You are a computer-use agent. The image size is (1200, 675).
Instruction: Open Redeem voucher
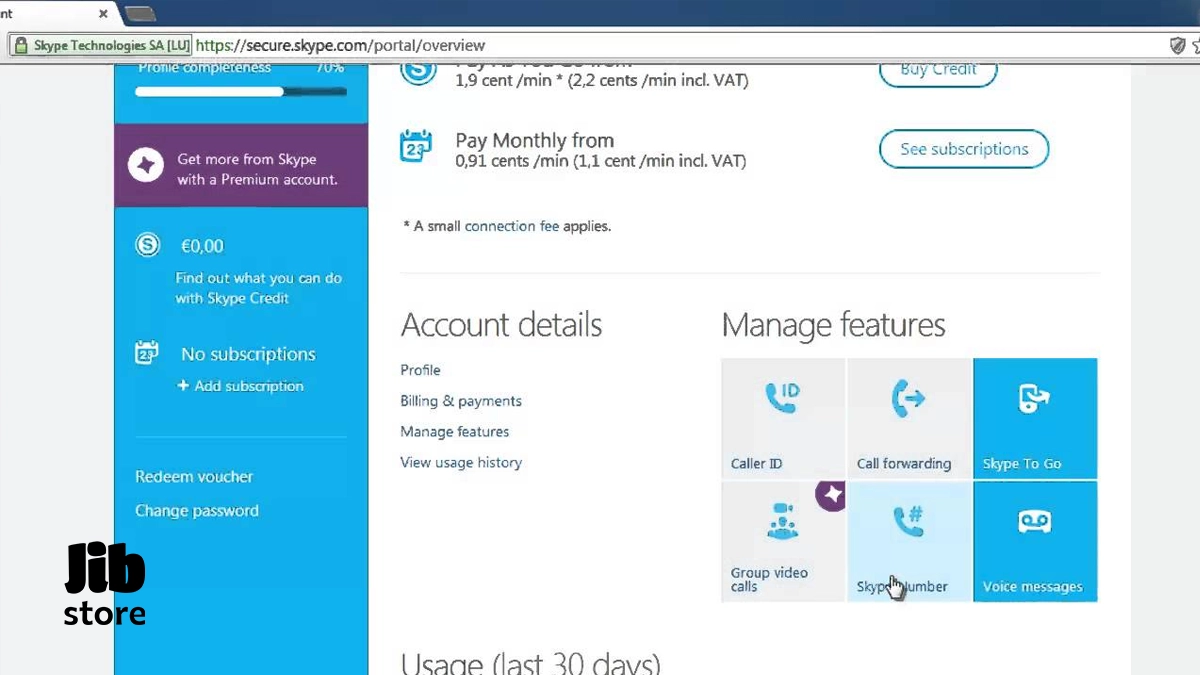(193, 476)
